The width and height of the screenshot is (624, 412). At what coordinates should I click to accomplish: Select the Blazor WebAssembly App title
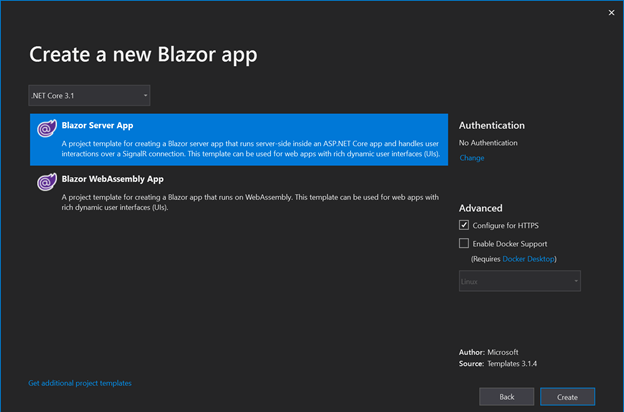(x=113, y=179)
